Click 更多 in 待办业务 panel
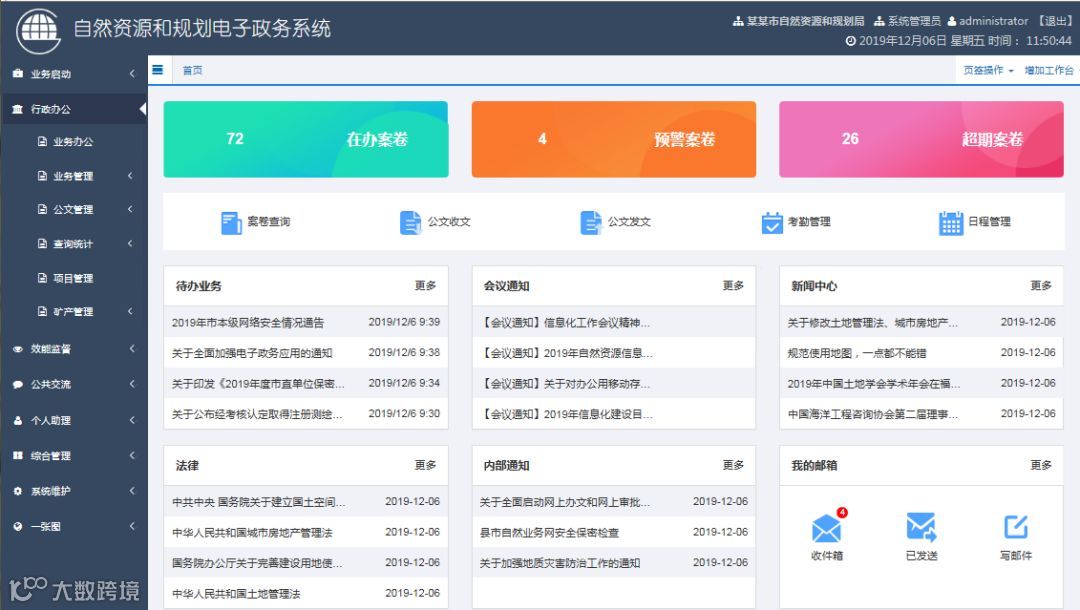The height and width of the screenshot is (610, 1080). (425, 285)
